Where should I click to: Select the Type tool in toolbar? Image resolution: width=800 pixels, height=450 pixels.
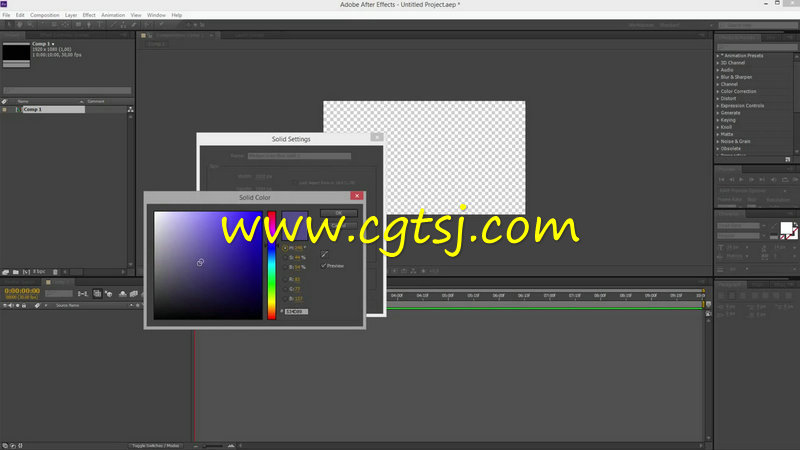[x=99, y=24]
